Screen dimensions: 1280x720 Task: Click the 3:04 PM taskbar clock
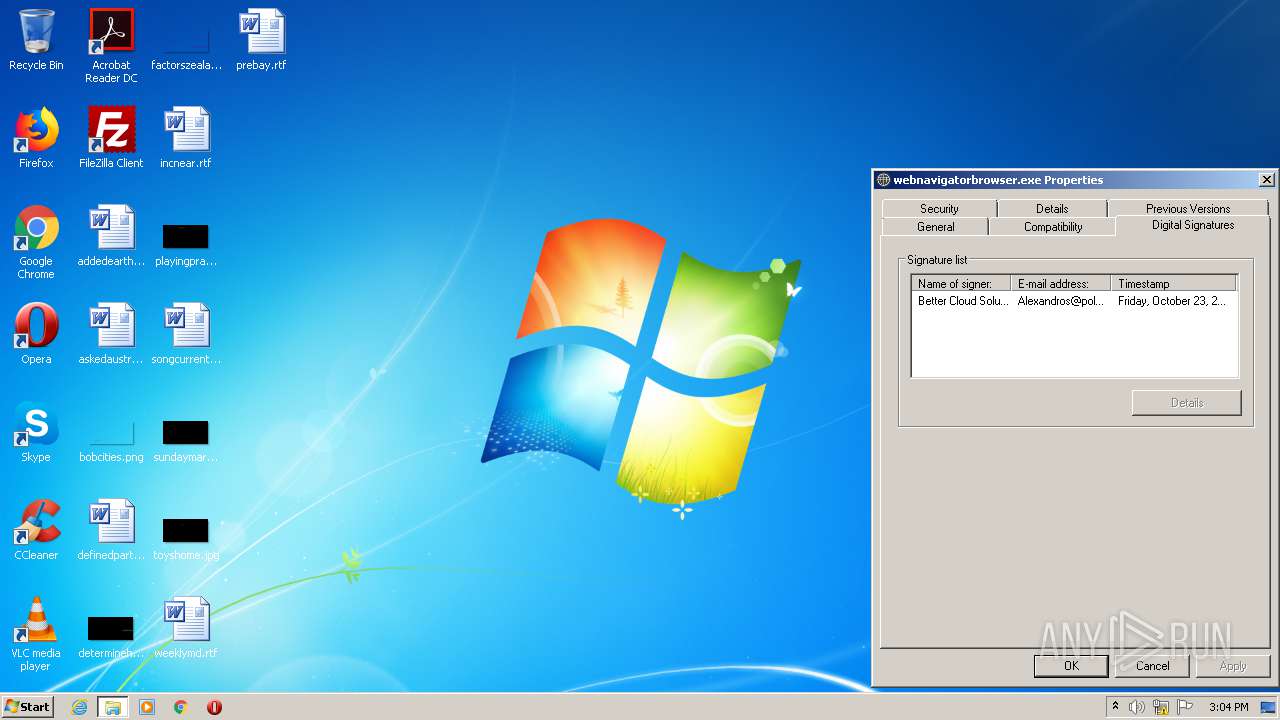(1228, 707)
